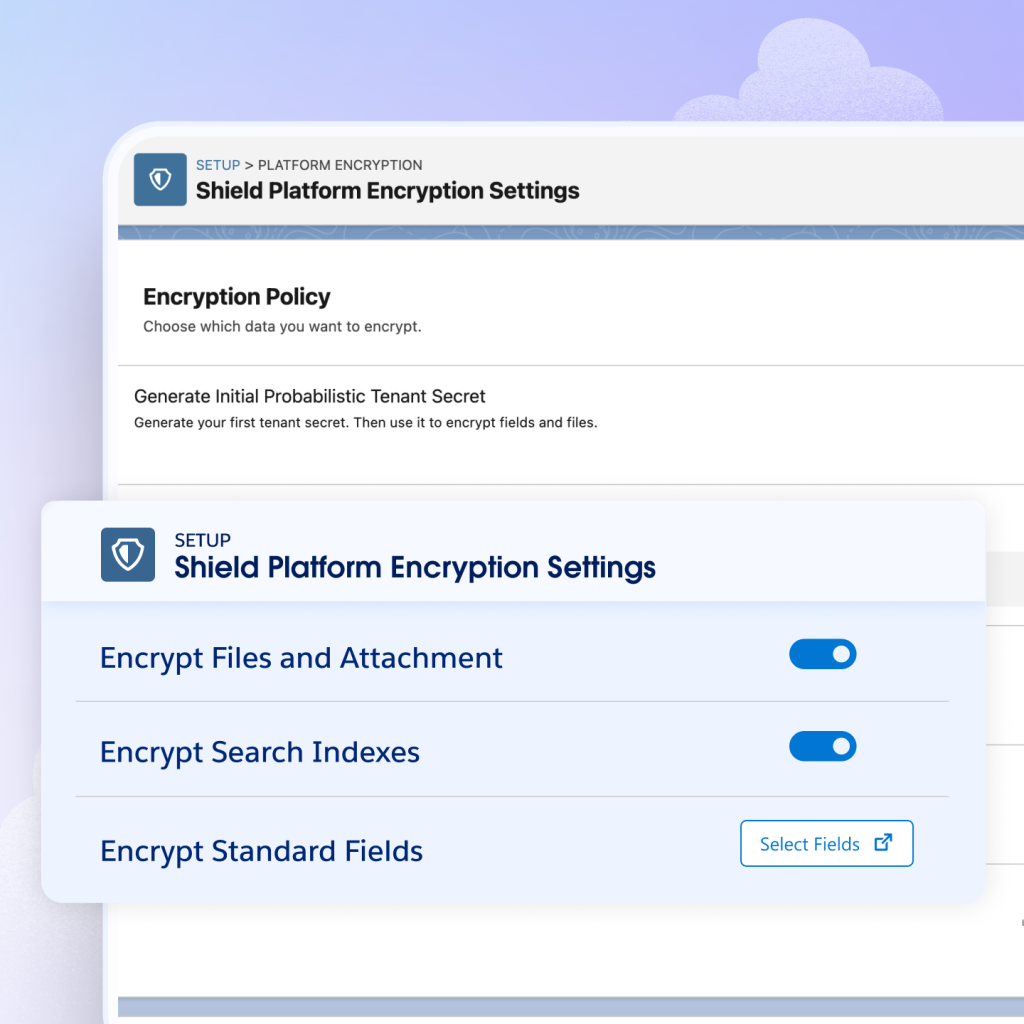Viewport: 1024px width, 1024px height.
Task: Click the overlay card's SETUP label
Action: pos(202,540)
